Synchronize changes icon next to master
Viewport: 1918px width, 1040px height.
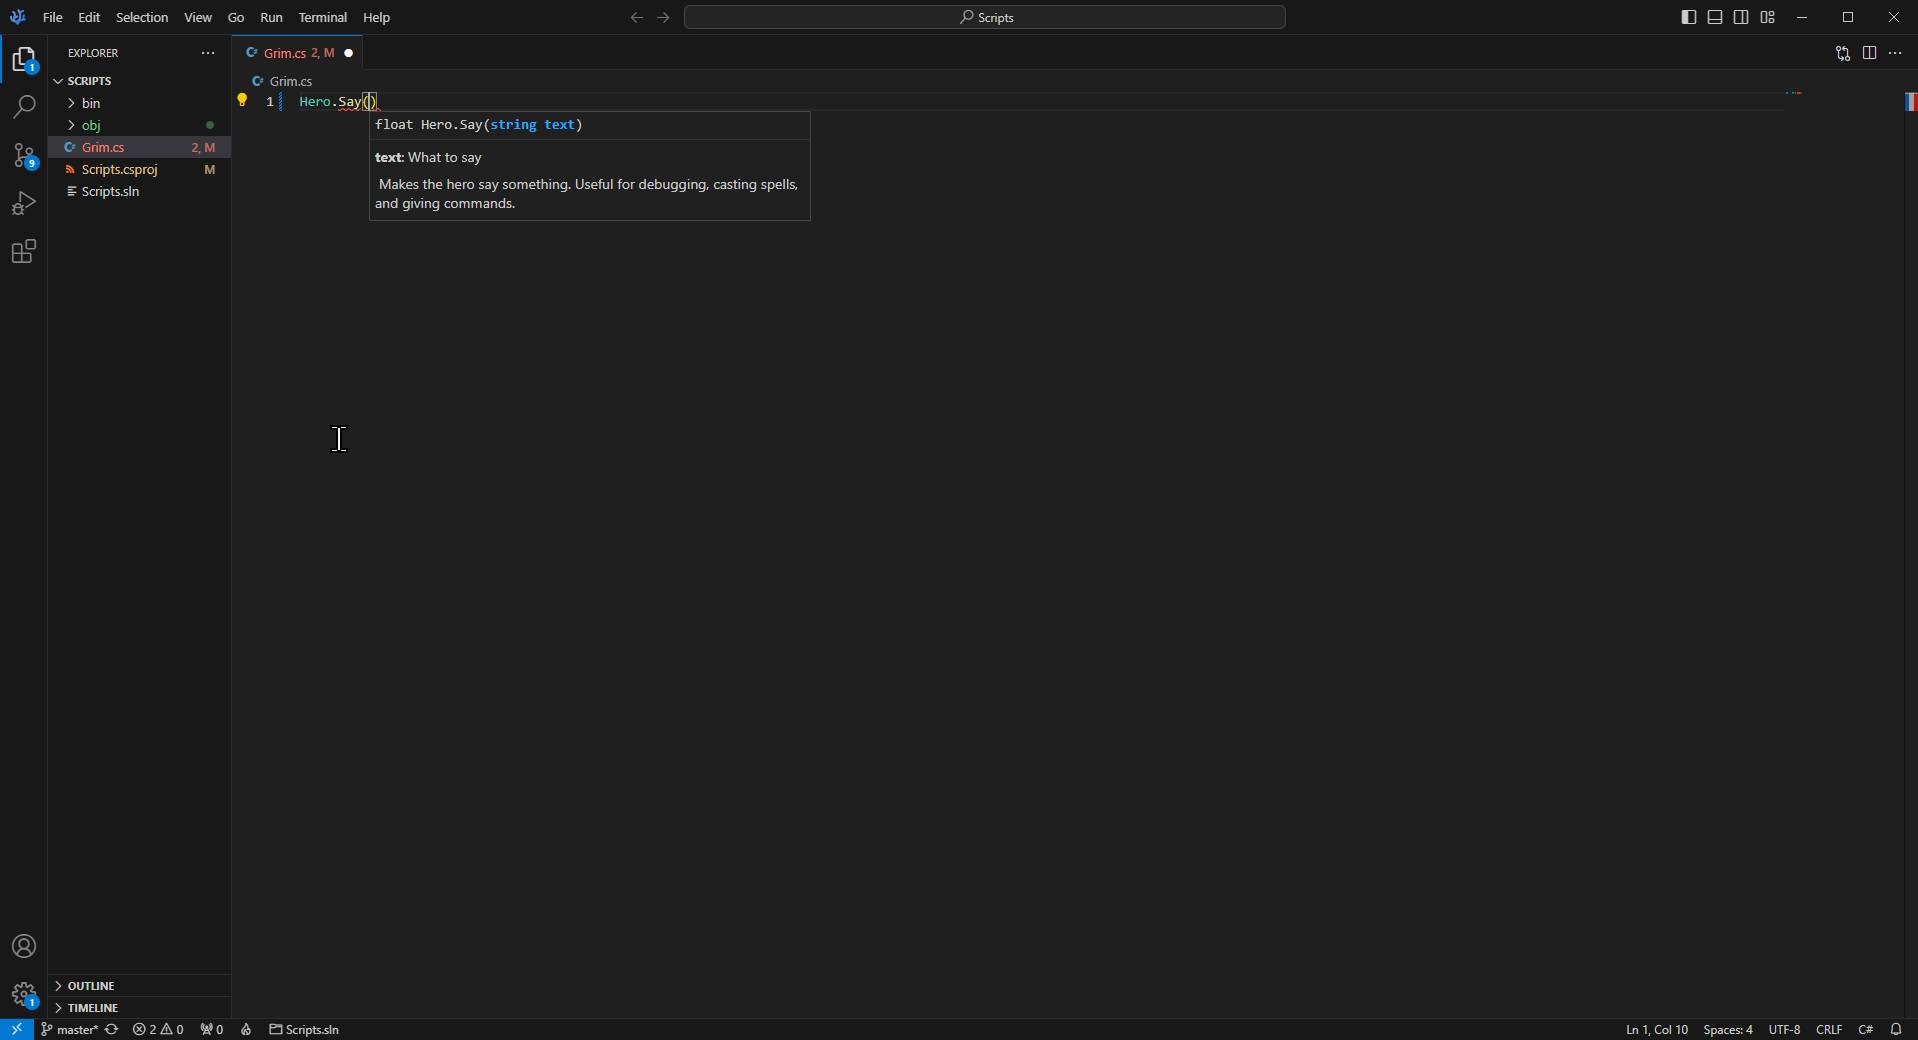[111, 1029]
